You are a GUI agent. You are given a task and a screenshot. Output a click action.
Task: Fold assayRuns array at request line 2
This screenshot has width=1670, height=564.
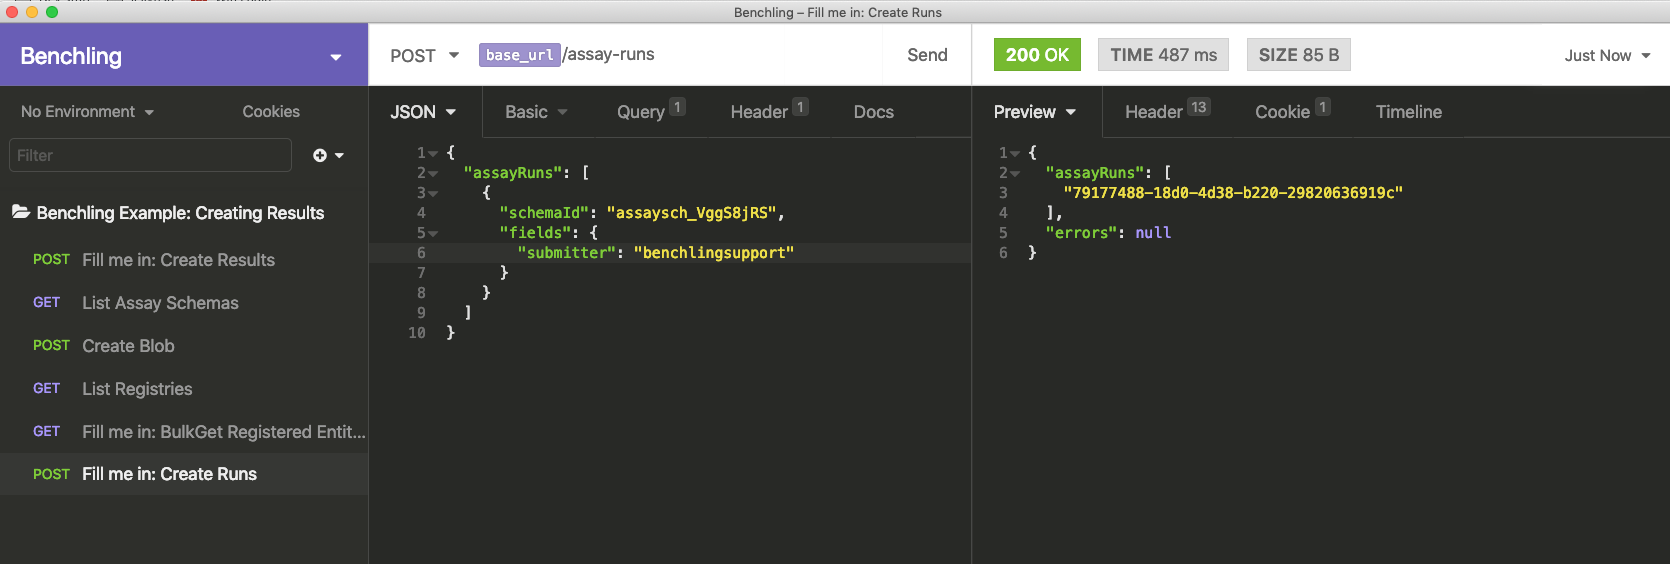pyautogui.click(x=433, y=174)
